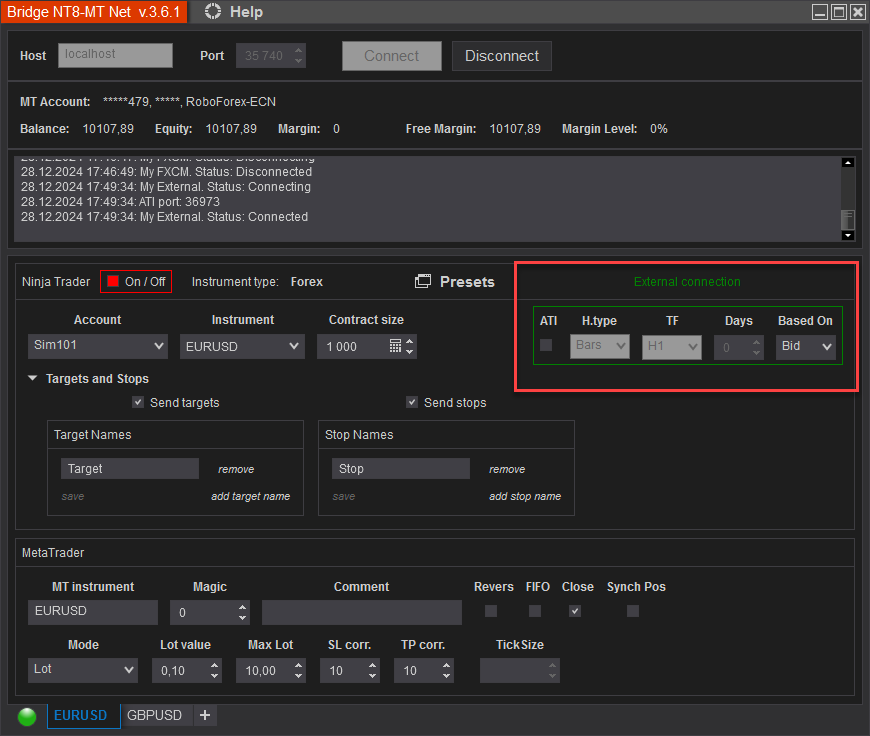Open the Presets icon
Screen dimensions: 870x736
click(423, 282)
